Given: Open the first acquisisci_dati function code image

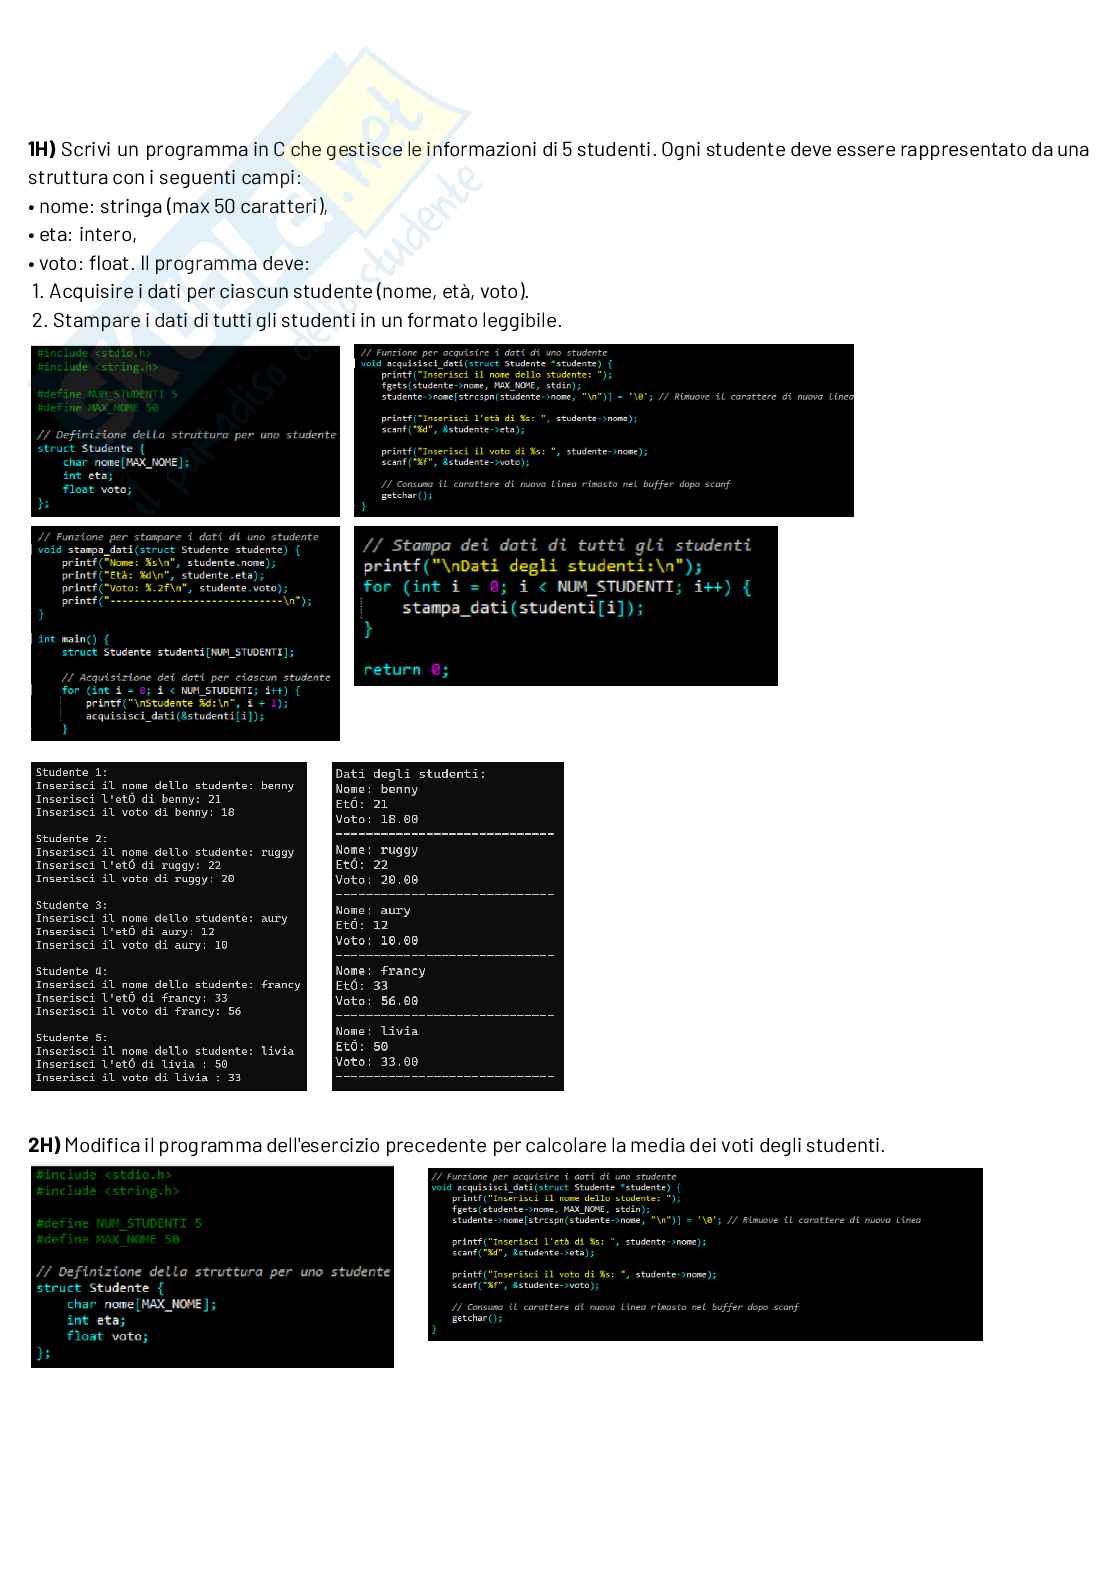Looking at the screenshot, I should [603, 430].
